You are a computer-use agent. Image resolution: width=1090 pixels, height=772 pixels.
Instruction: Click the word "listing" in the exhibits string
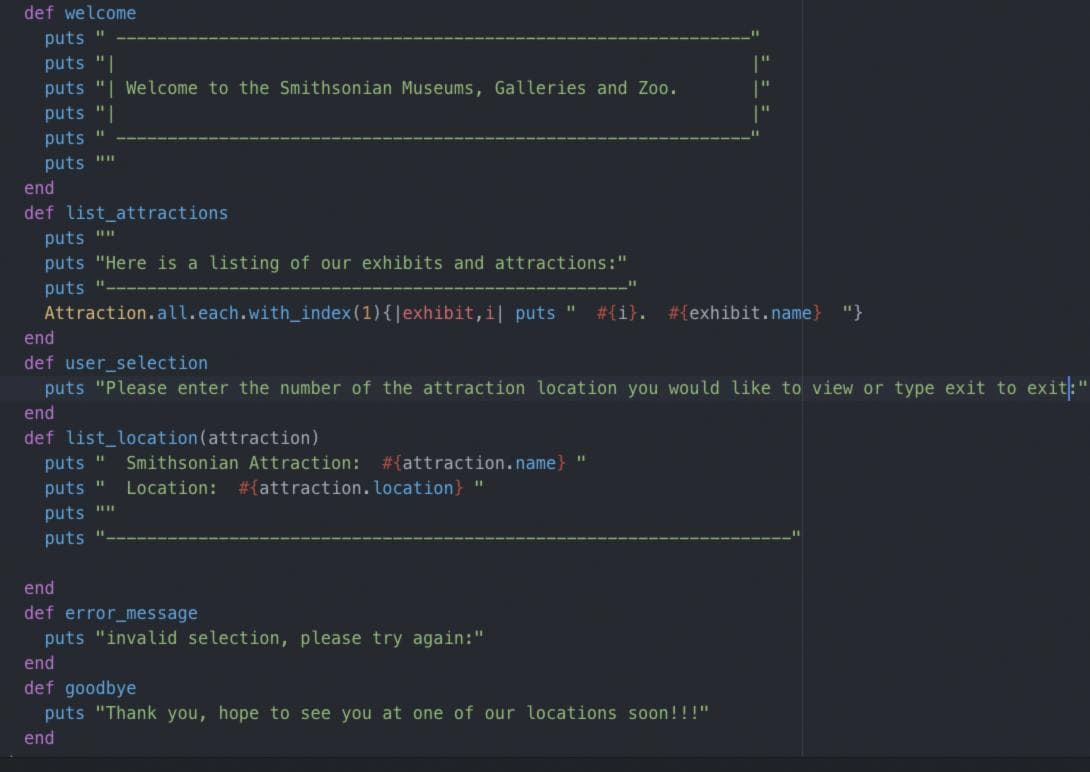(x=244, y=263)
